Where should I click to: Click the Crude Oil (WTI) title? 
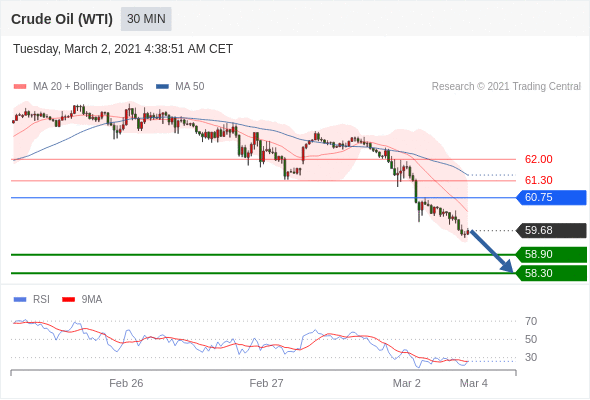62,19
